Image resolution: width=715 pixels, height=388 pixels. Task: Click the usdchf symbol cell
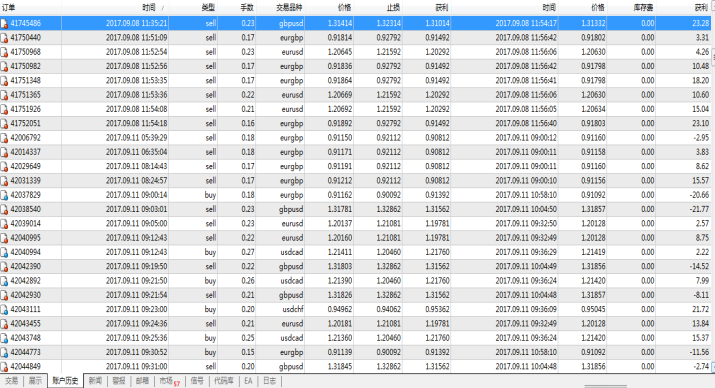292,310
